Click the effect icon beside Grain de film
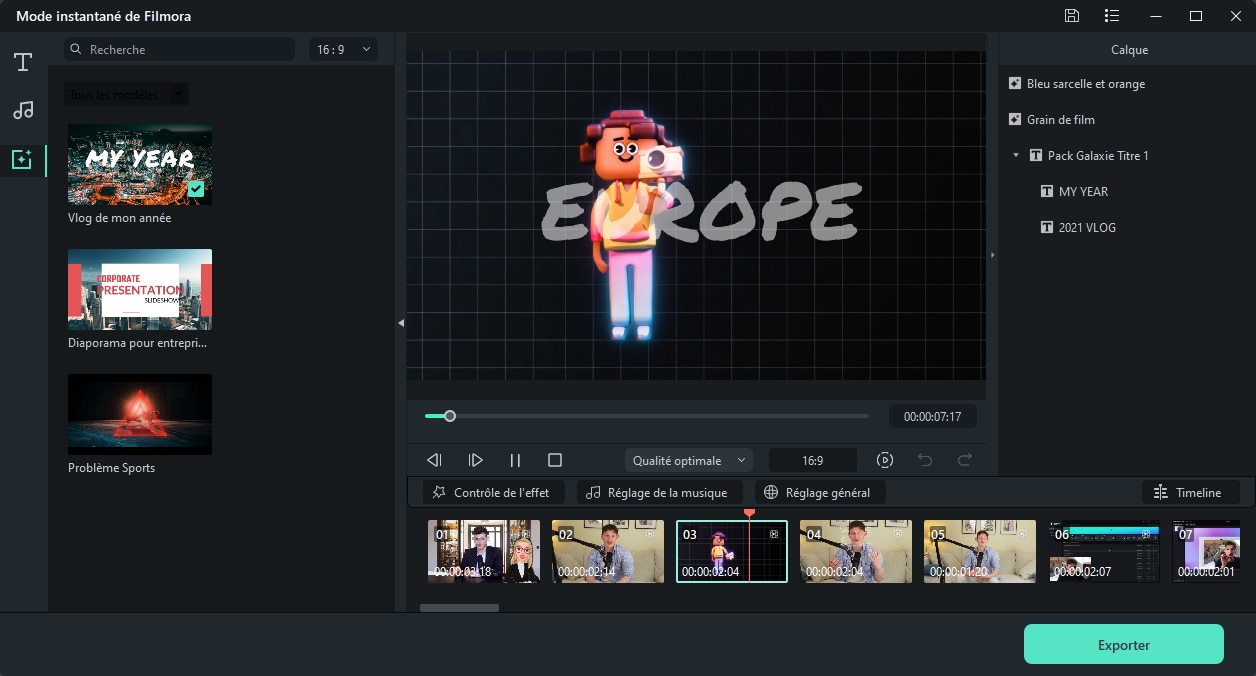 pos(1015,120)
